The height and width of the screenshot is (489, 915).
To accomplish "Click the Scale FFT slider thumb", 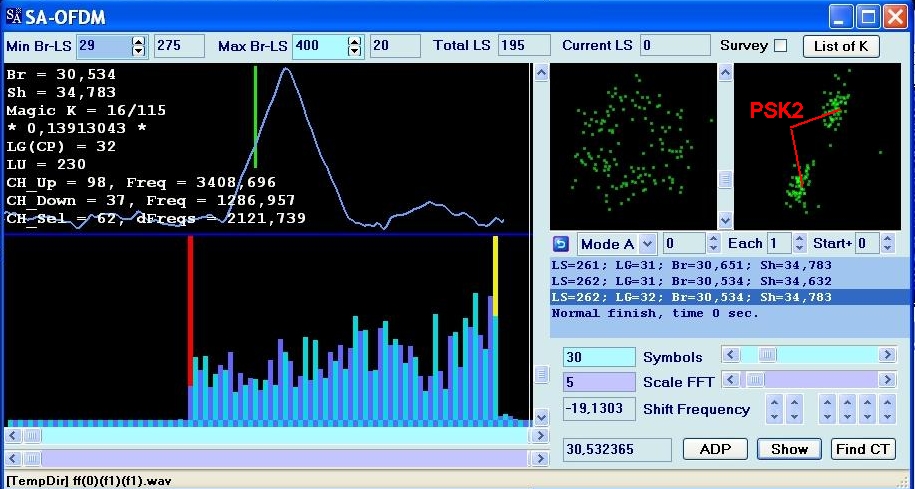I will pyautogui.click(x=756, y=380).
